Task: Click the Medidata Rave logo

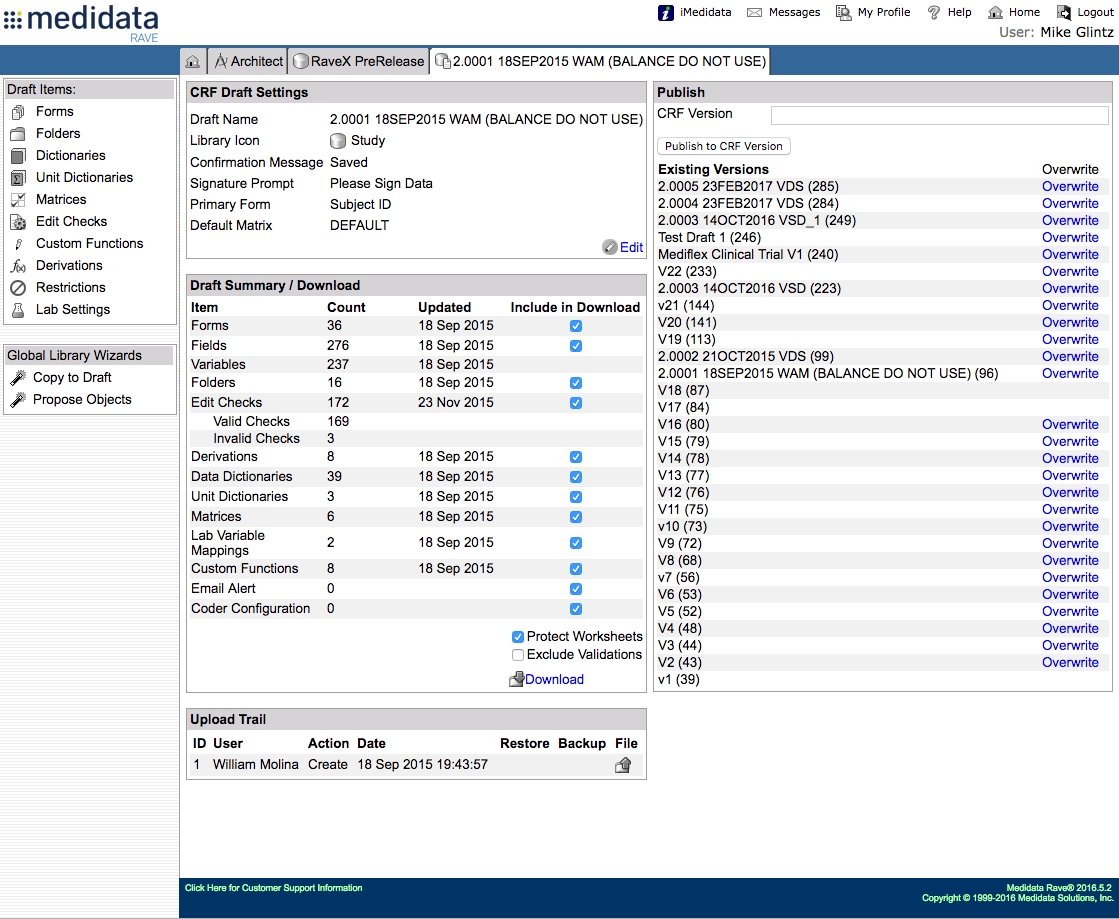Action: point(81,23)
